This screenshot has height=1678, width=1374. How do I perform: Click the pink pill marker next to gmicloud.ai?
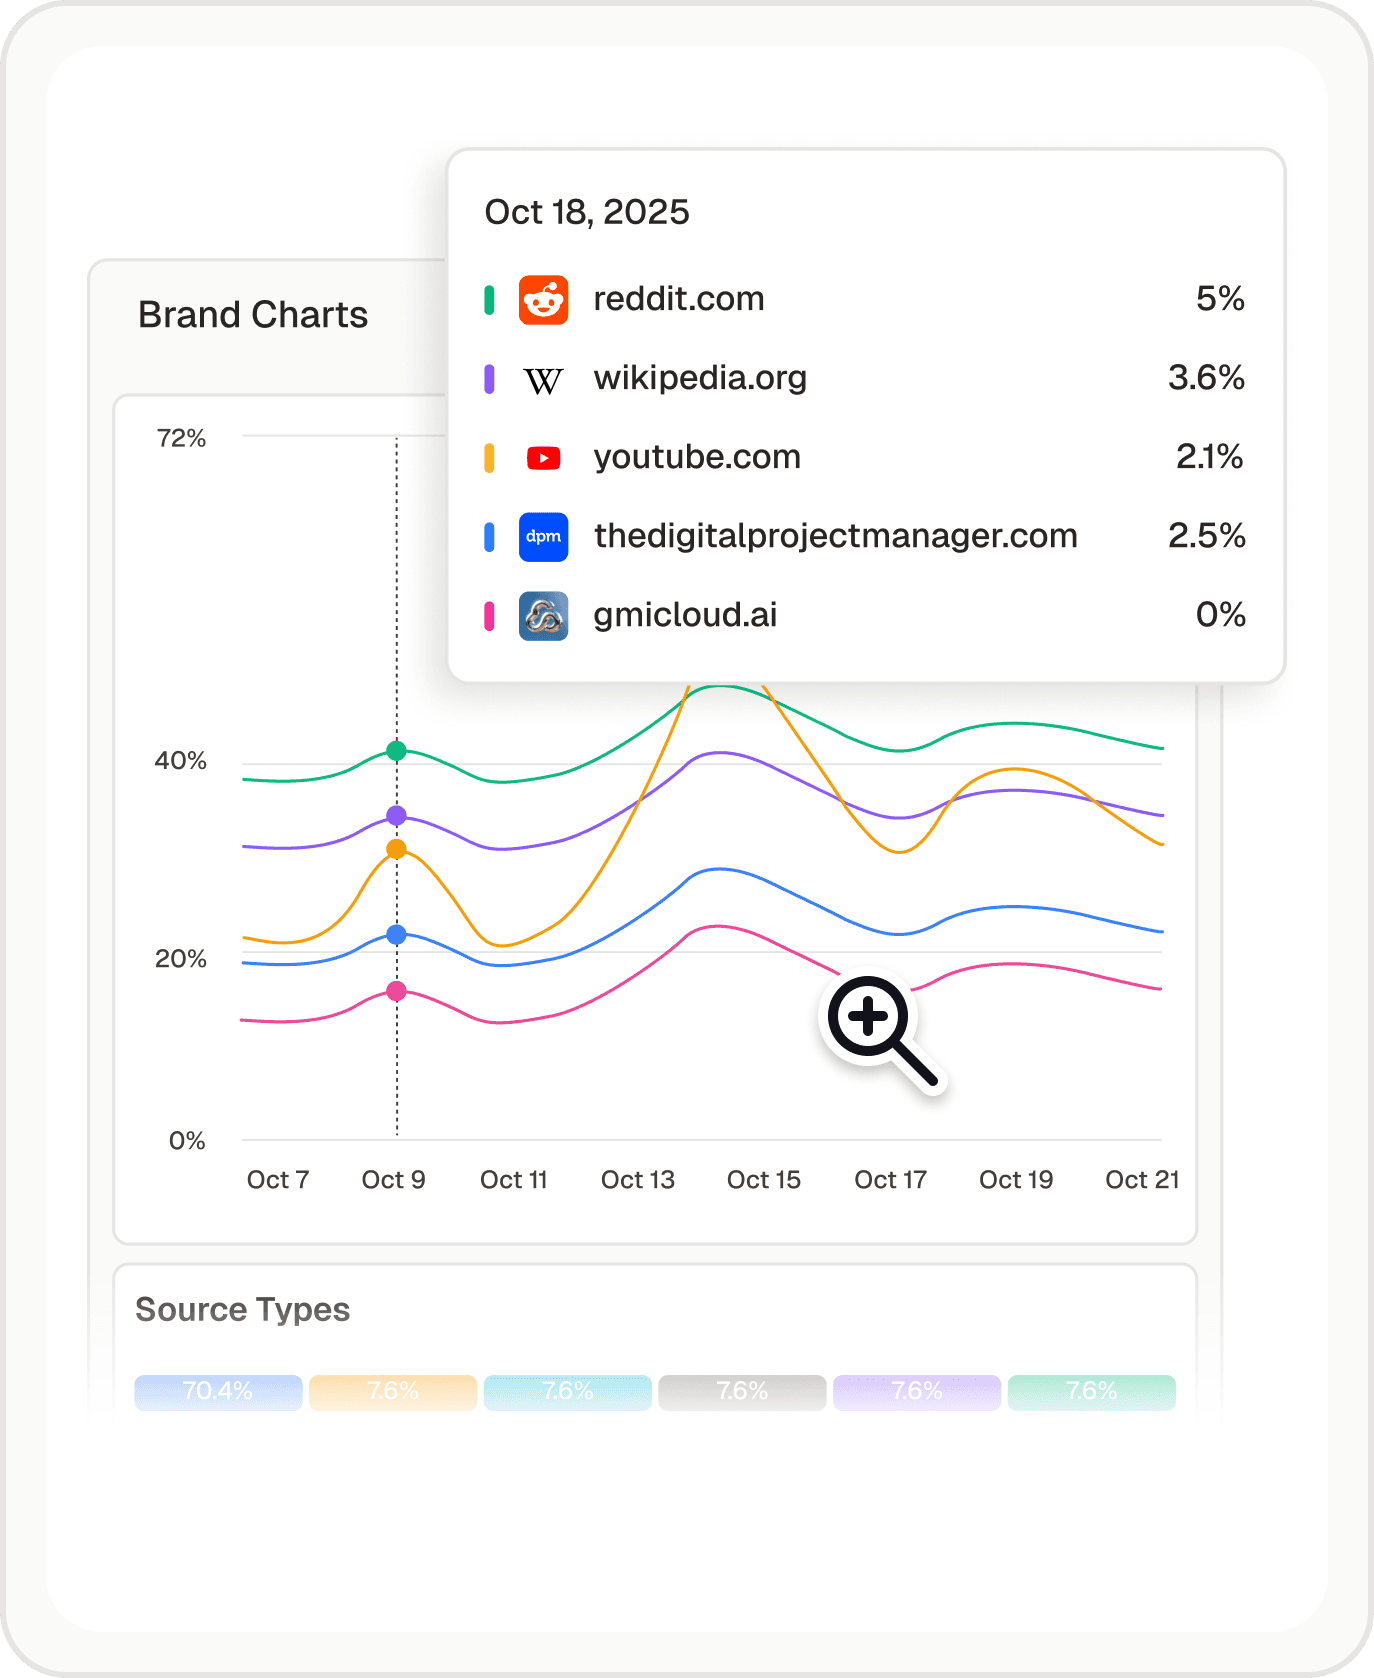tap(488, 615)
